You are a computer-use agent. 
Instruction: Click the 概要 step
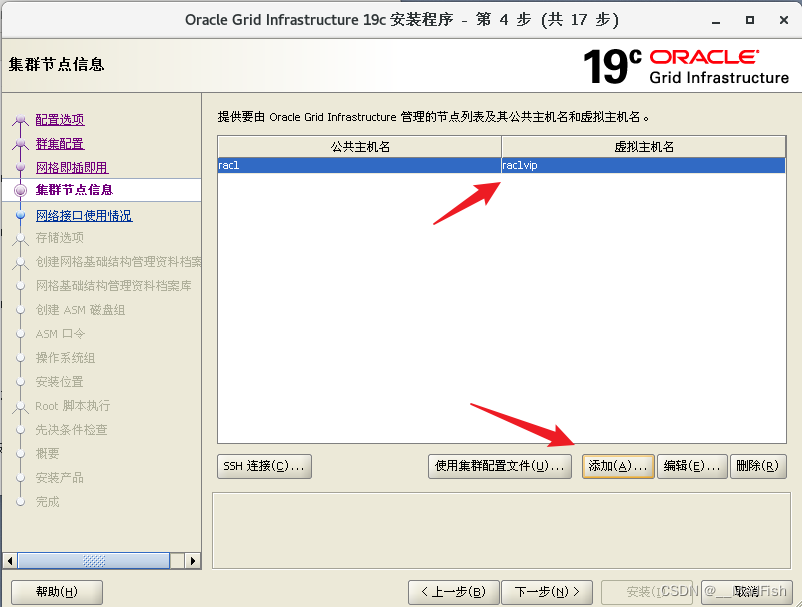[x=48, y=454]
